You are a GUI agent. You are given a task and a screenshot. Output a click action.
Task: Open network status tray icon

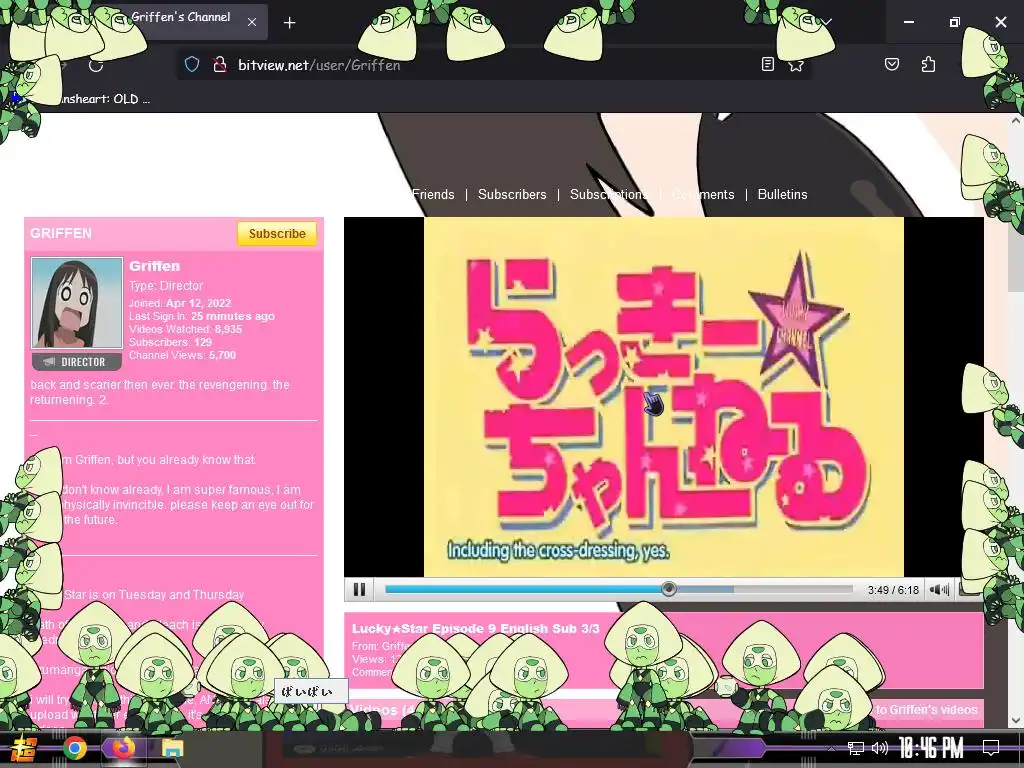pyautogui.click(x=856, y=748)
